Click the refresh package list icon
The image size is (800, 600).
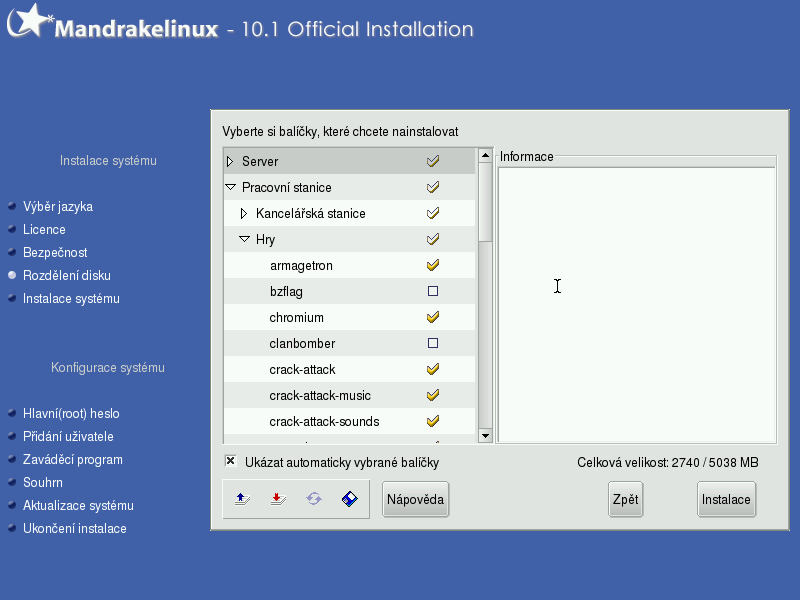point(314,499)
